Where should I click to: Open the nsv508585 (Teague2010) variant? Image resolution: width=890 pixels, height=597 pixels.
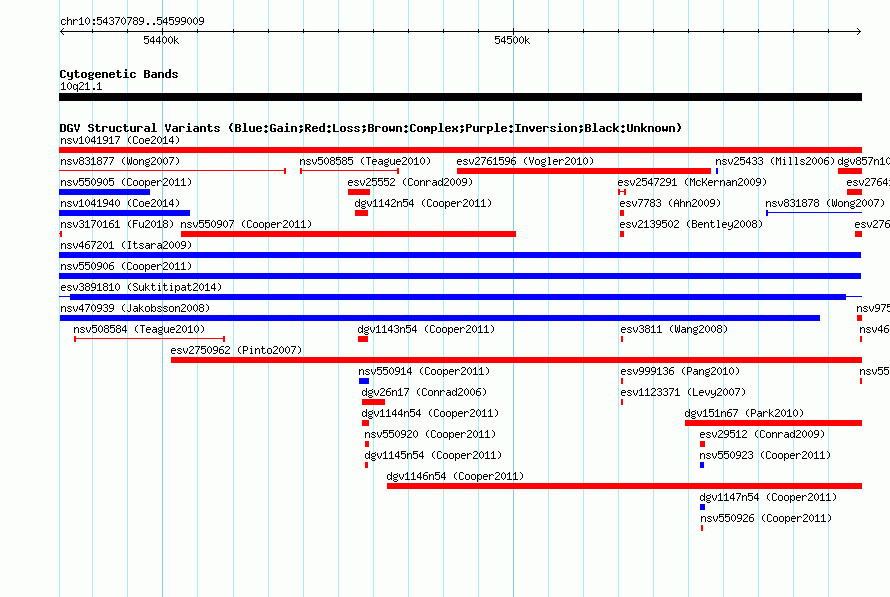[x=365, y=161]
